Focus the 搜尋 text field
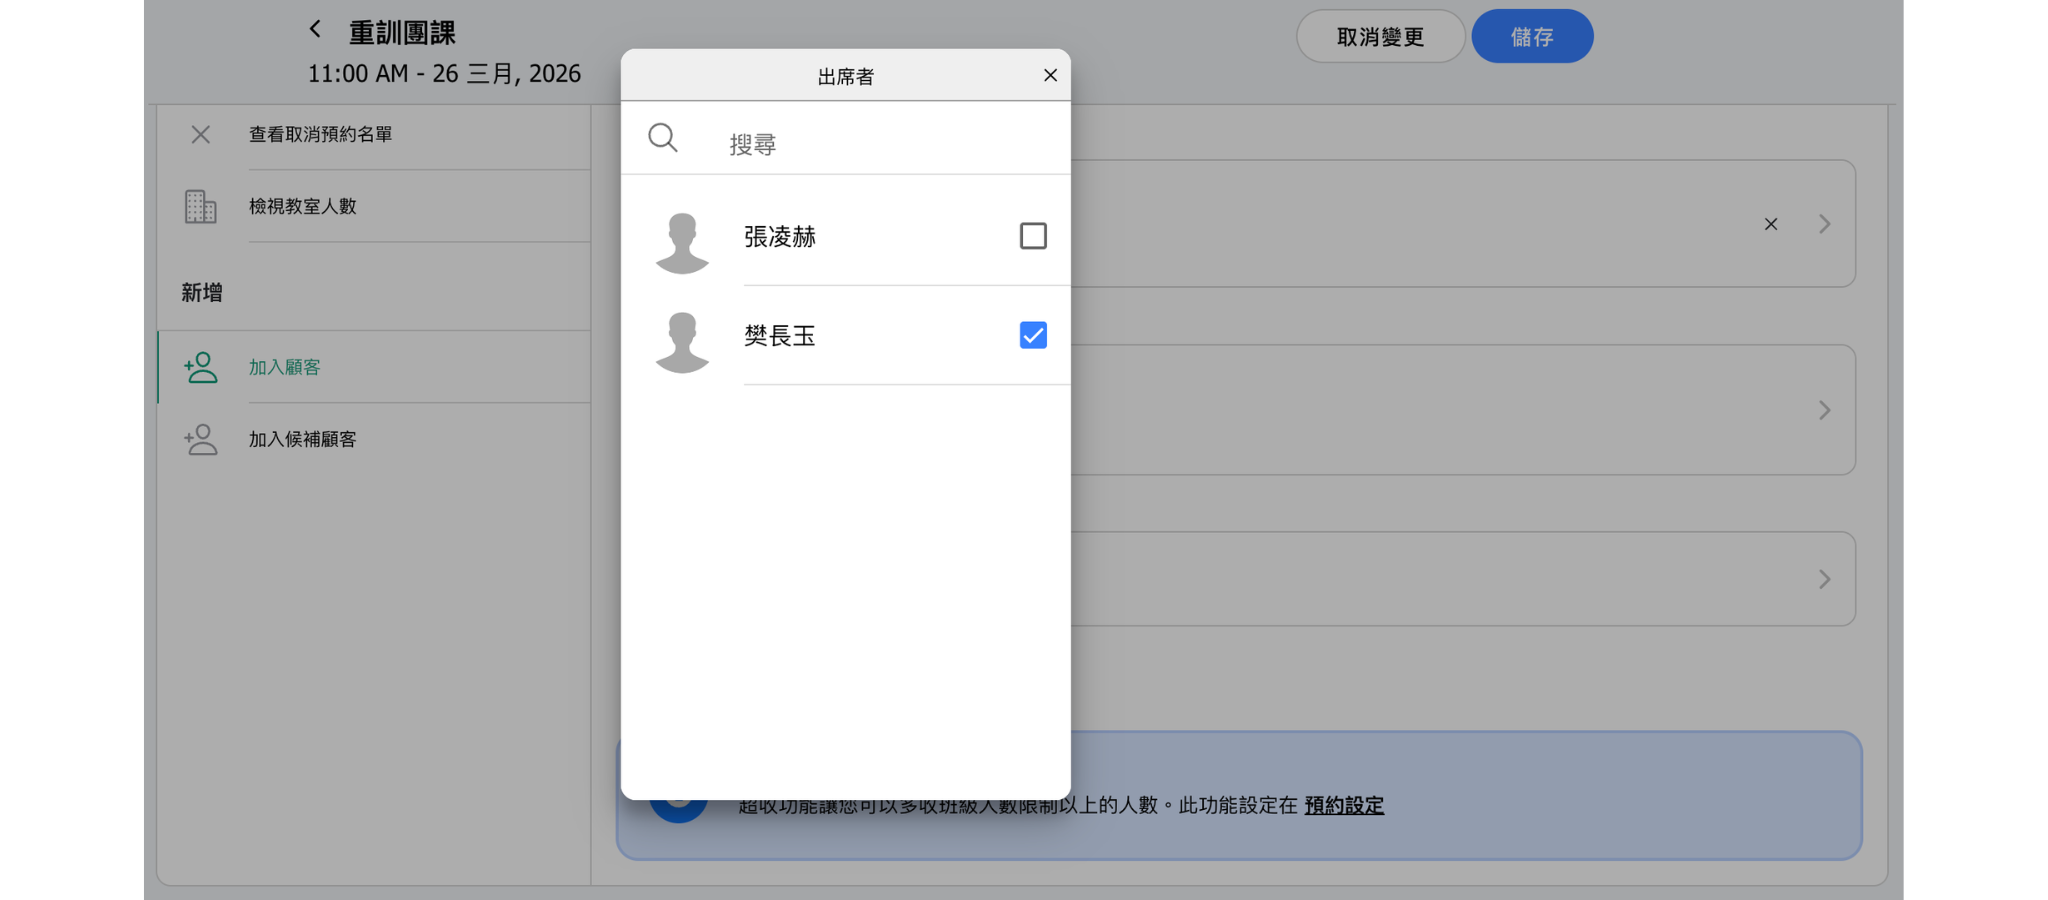 pyautogui.click(x=880, y=144)
